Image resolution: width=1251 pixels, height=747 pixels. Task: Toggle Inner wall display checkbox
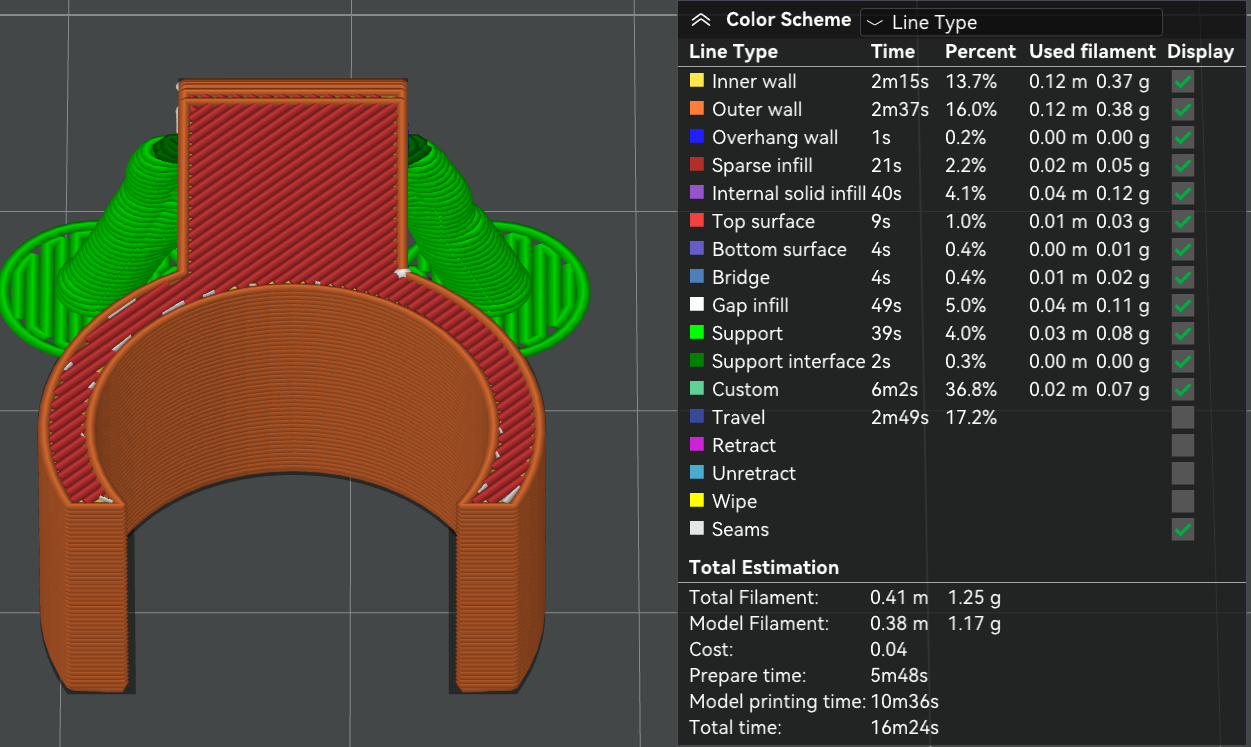[x=1183, y=81]
